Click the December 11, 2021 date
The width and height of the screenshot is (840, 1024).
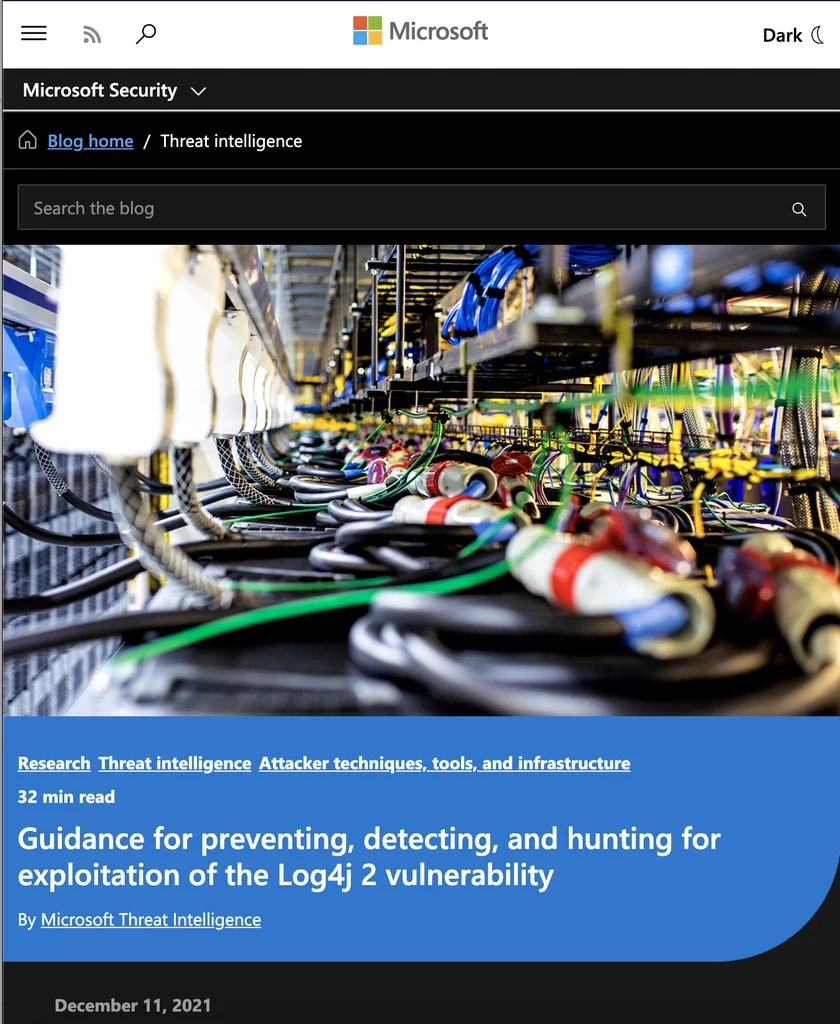[x=133, y=1005]
